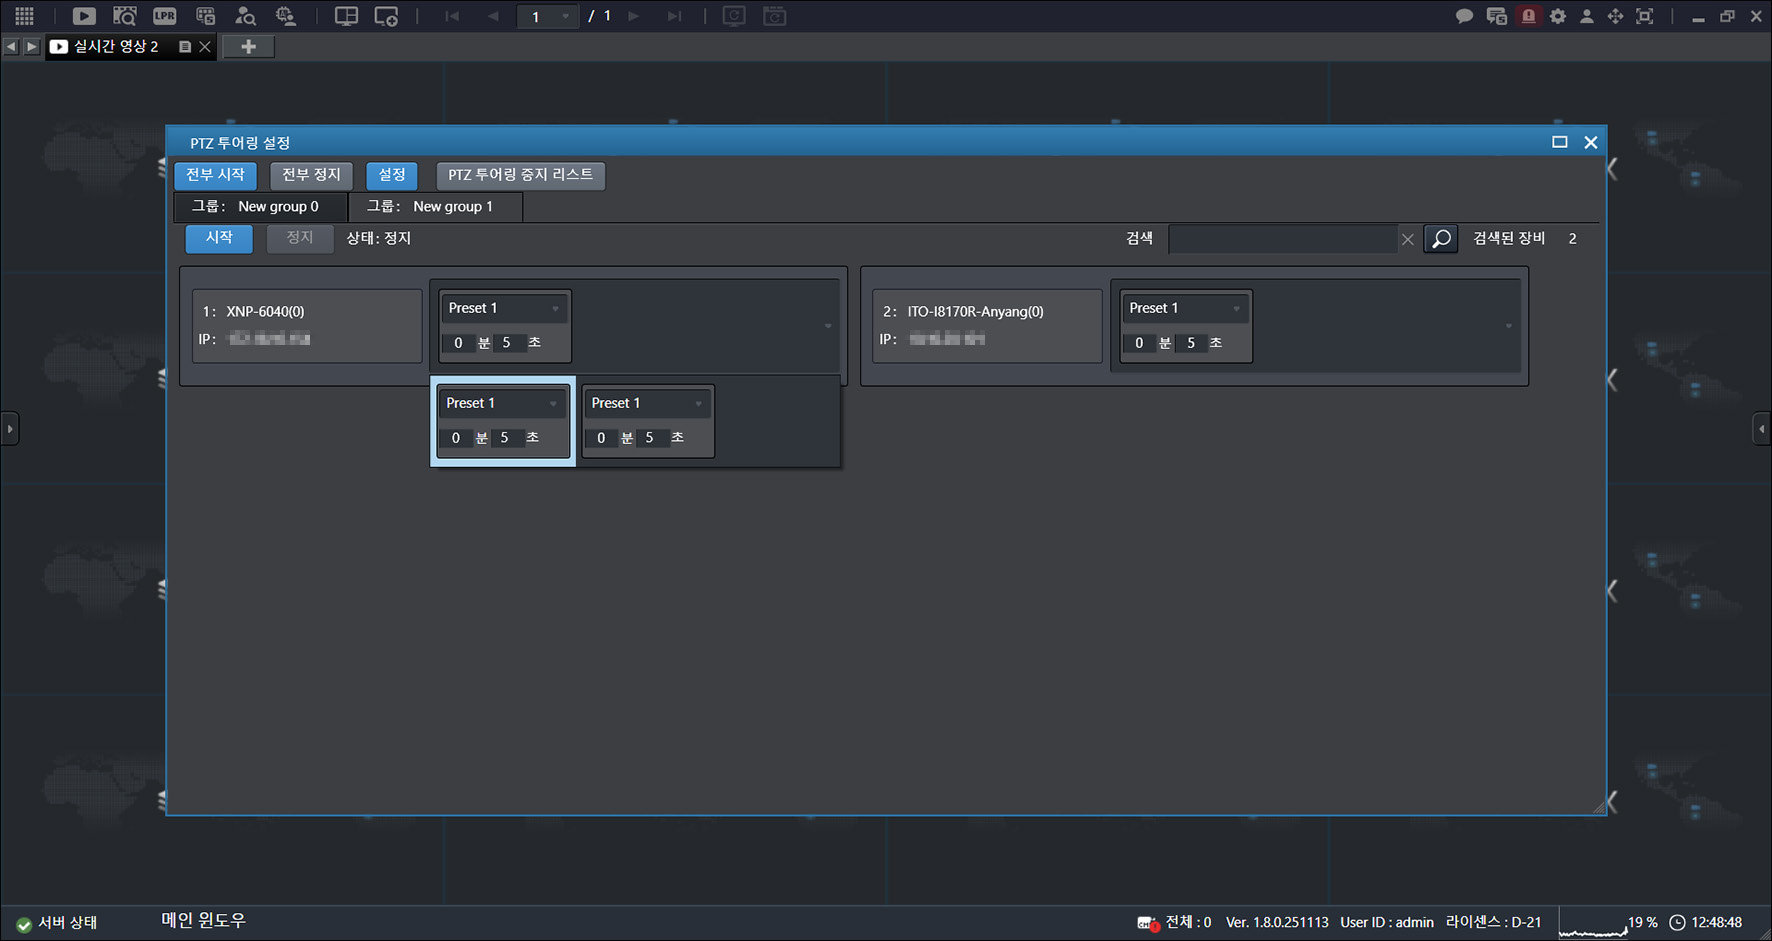Viewport: 1772px width, 941px height.
Task: Click the 전부 정지 button
Action: (x=311, y=175)
